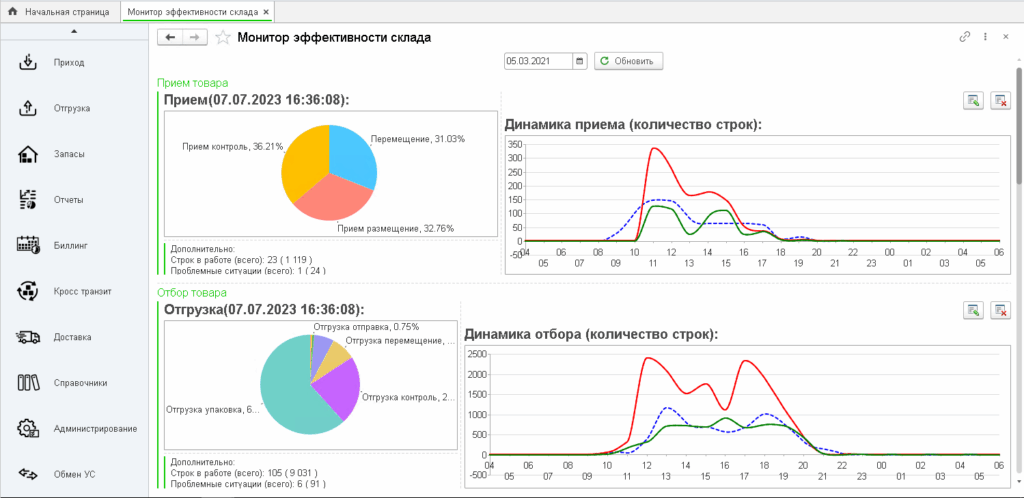Open Доставка truck icon
The width and height of the screenshot is (1024, 498).
(28, 337)
